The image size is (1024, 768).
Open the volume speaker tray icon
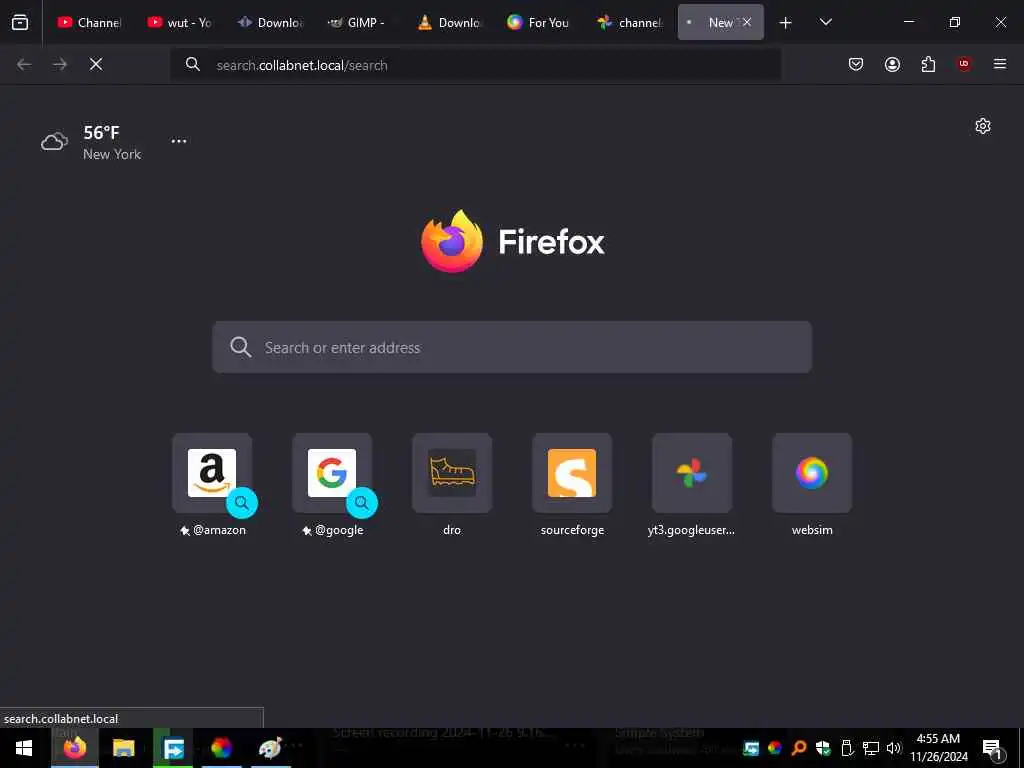pyautogui.click(x=894, y=748)
